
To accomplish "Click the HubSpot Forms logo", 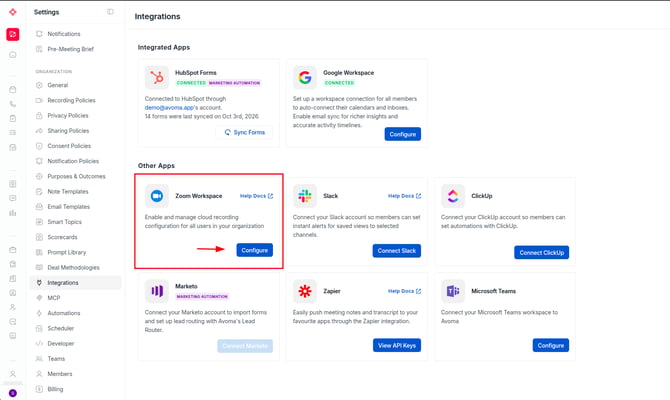I will tap(157, 77).
